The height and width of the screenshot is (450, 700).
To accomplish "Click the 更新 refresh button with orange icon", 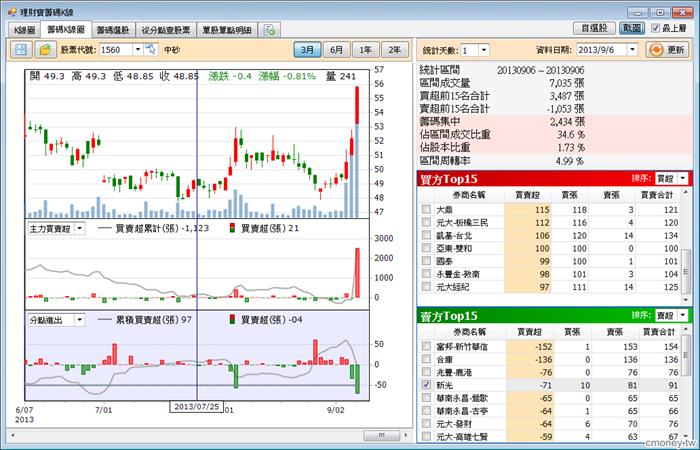I will [668, 50].
